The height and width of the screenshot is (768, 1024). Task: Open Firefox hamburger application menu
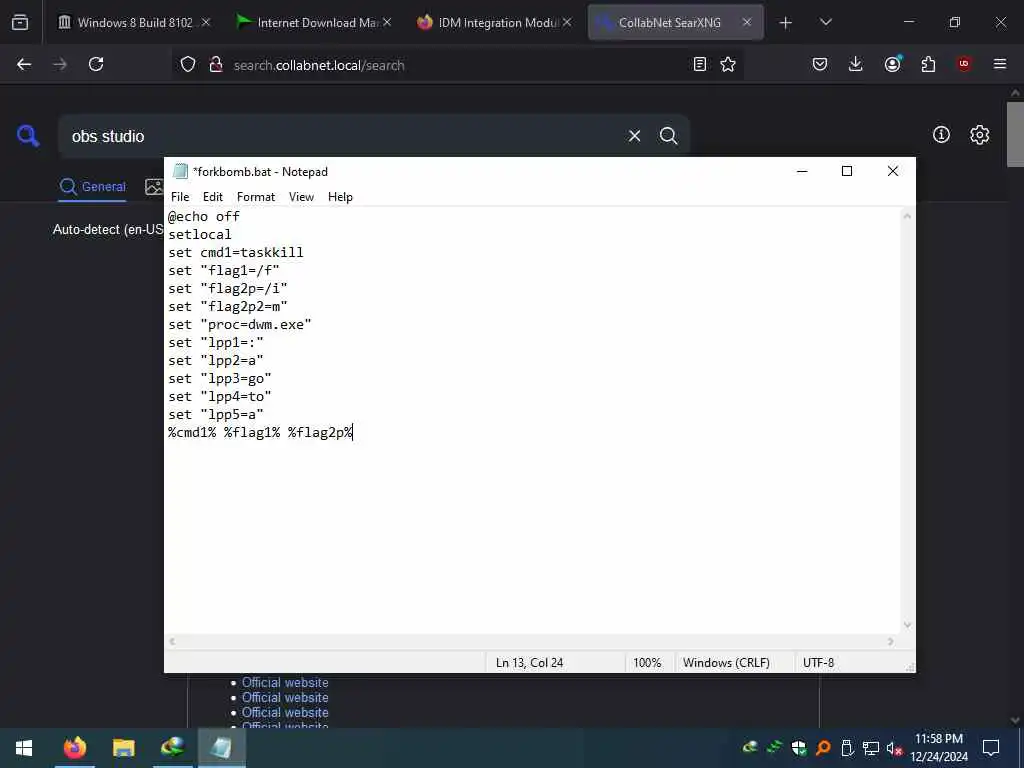(x=1000, y=64)
